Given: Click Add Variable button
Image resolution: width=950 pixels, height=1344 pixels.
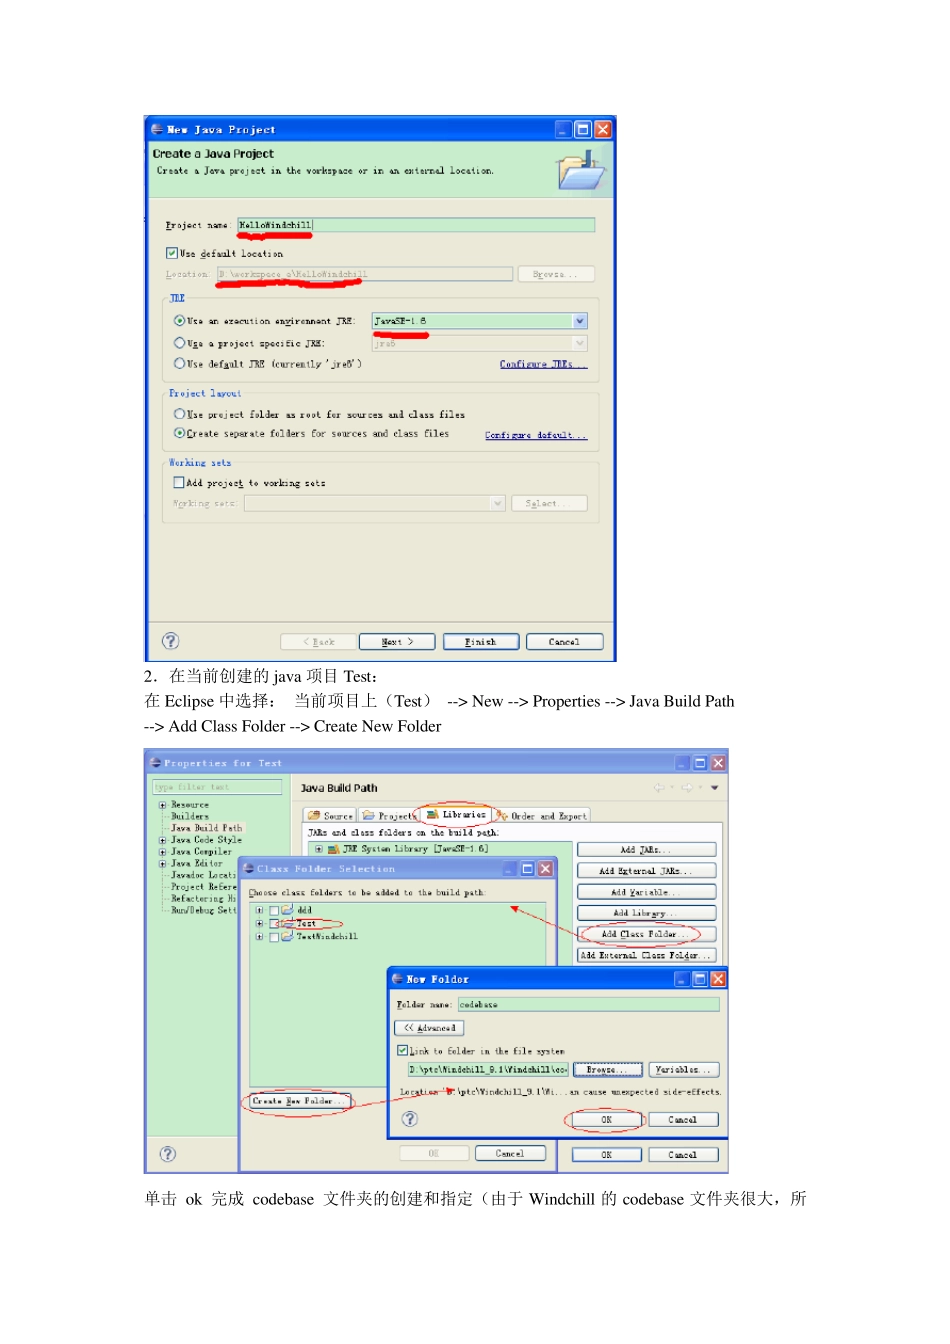Looking at the screenshot, I should point(647,892).
